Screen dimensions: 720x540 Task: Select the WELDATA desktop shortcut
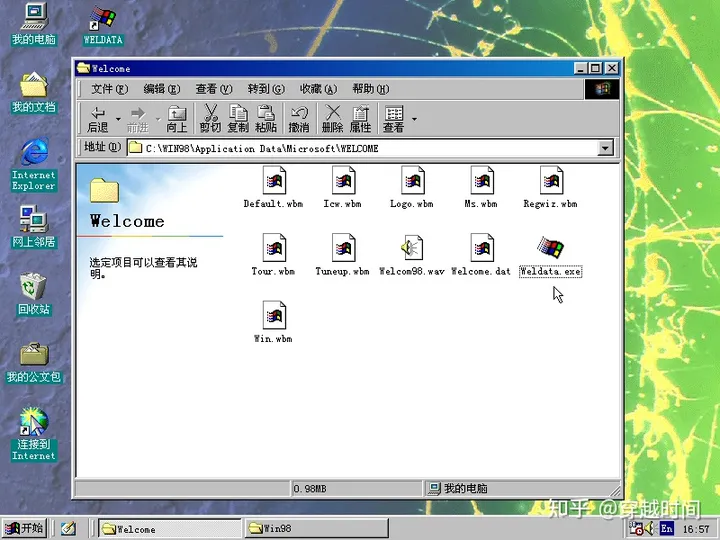click(103, 18)
